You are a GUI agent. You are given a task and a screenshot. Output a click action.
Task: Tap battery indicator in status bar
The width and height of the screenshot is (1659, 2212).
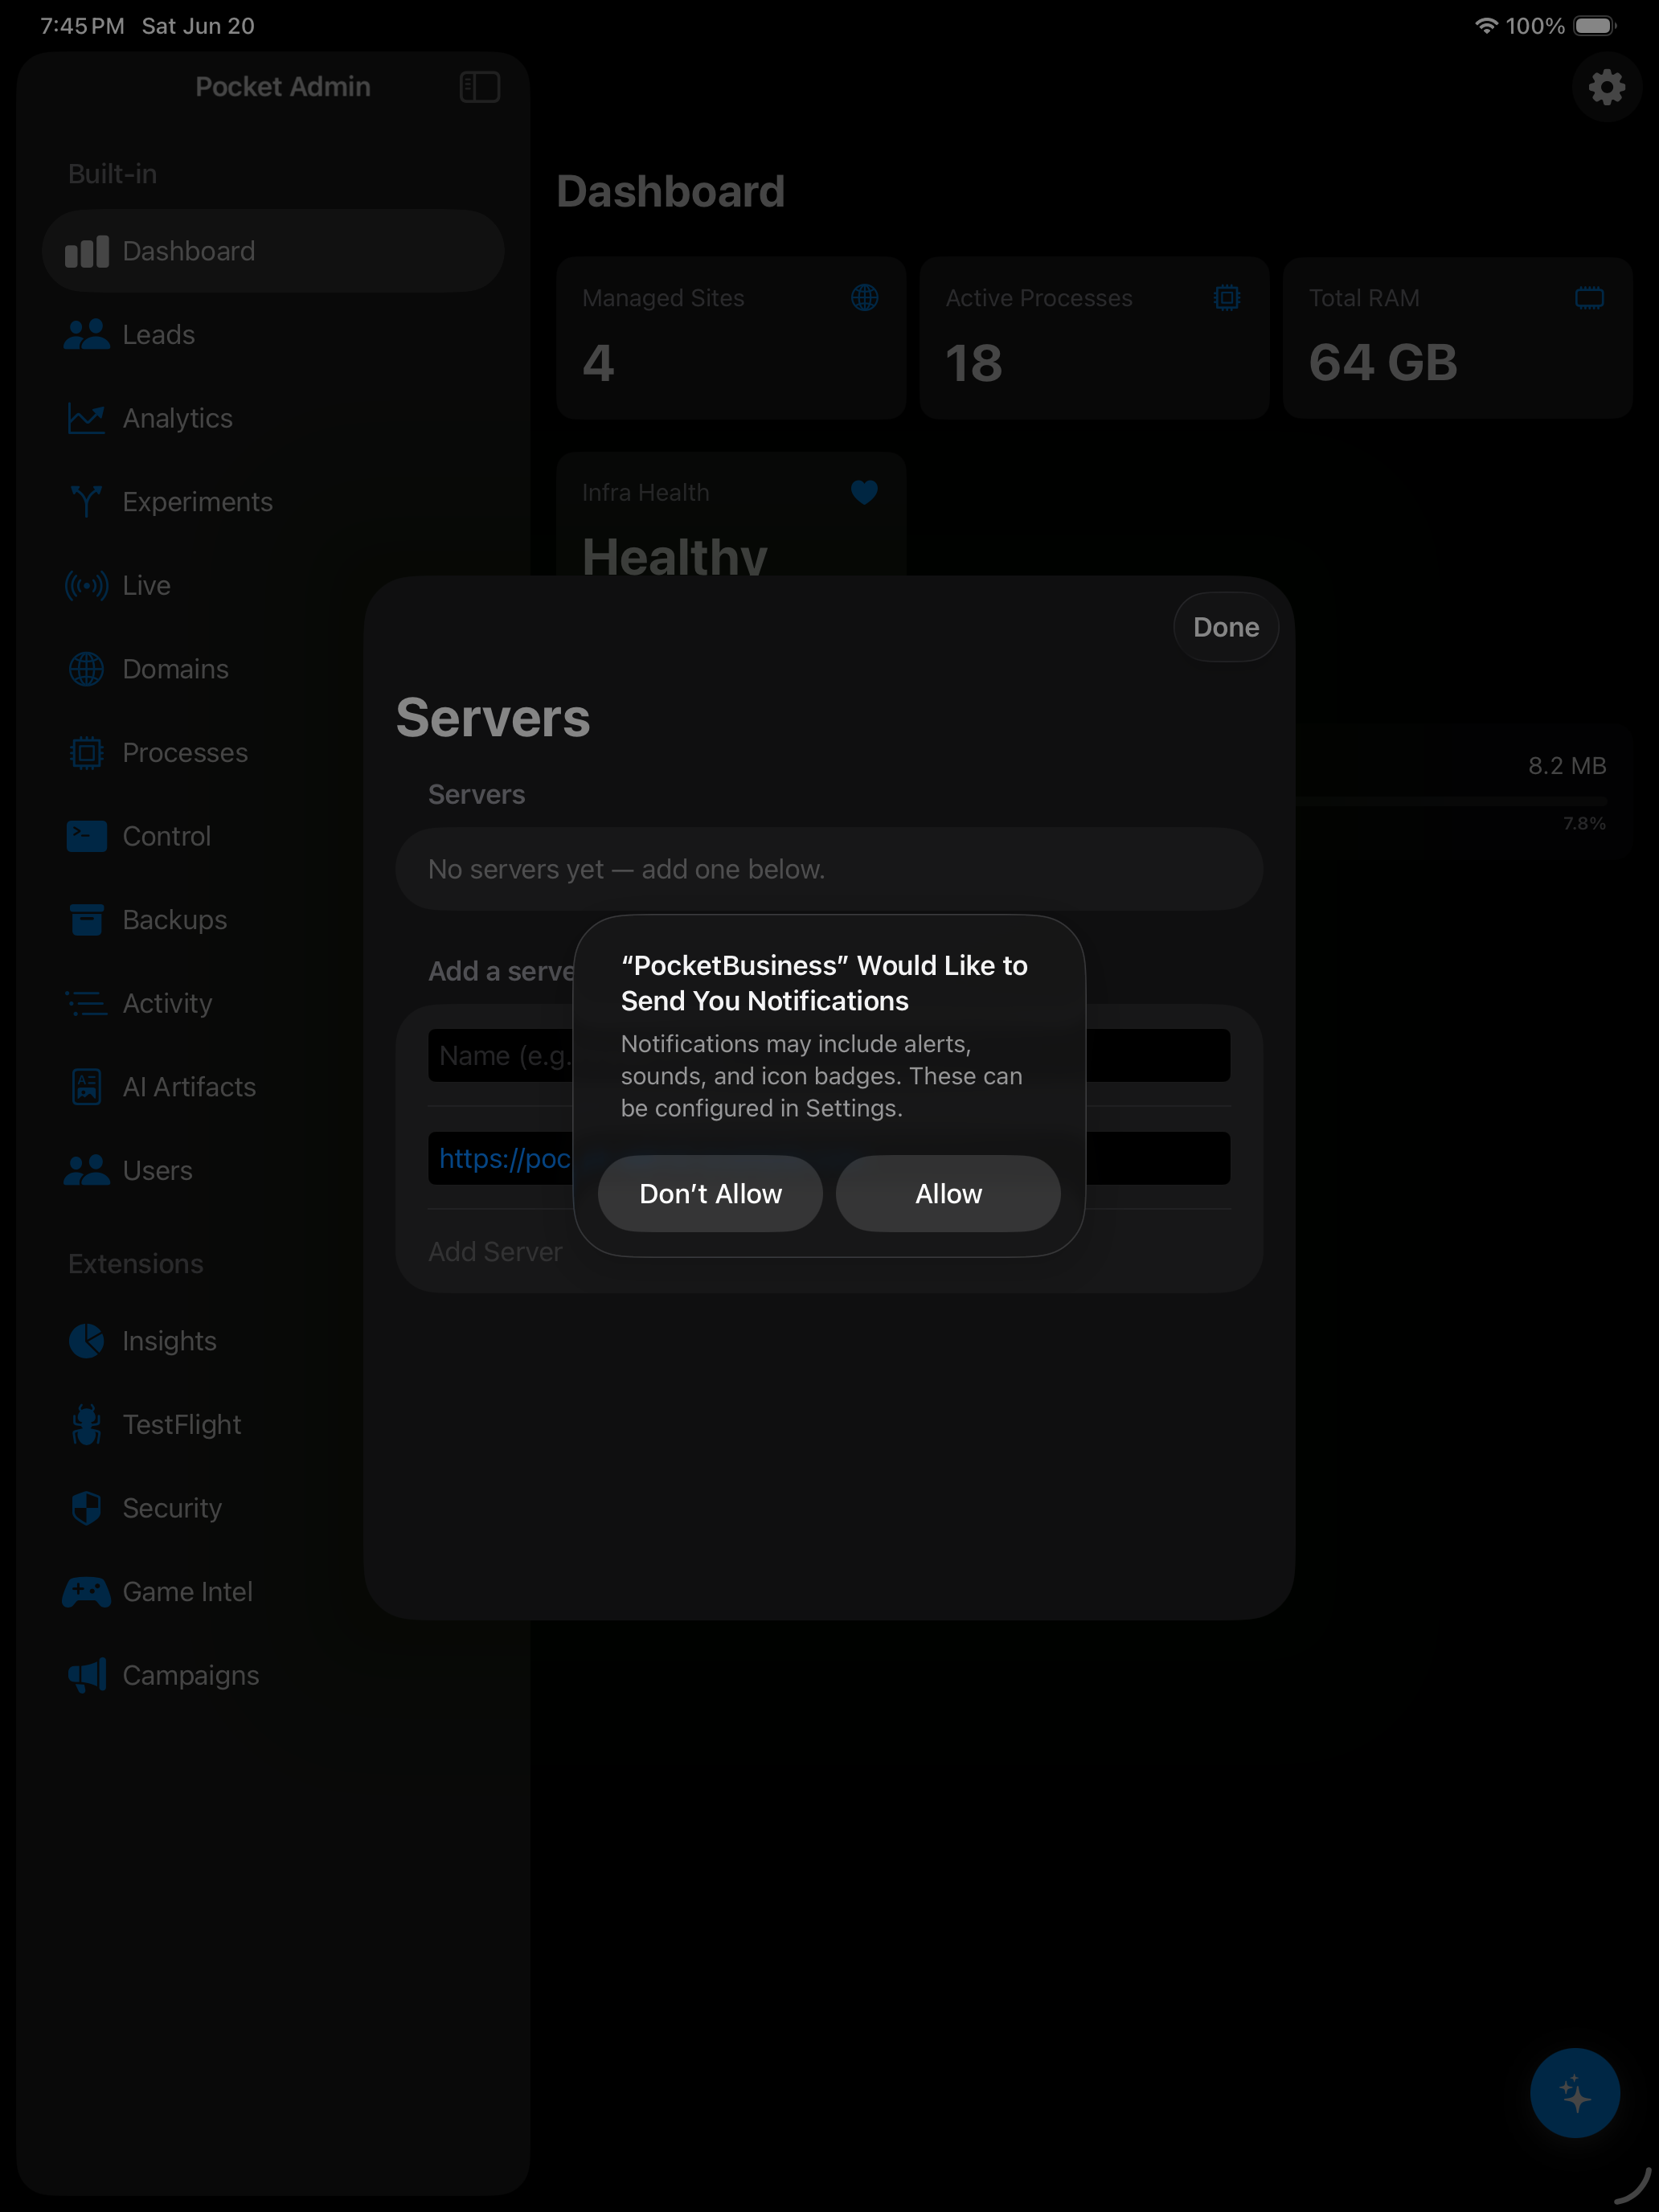(1594, 26)
